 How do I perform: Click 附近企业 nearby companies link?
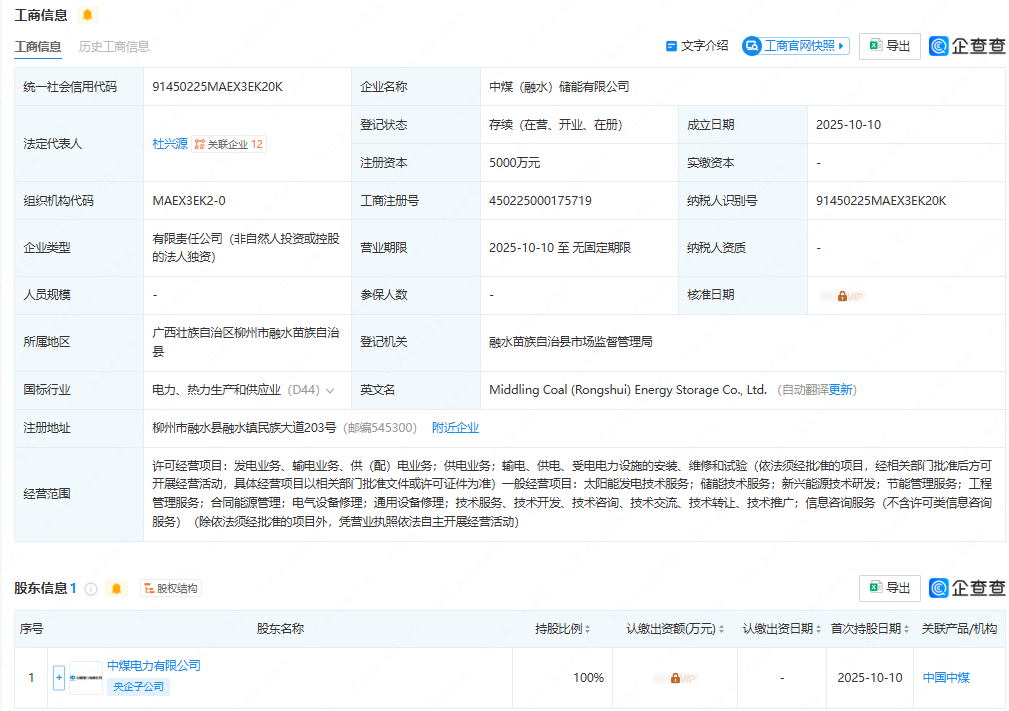point(455,428)
